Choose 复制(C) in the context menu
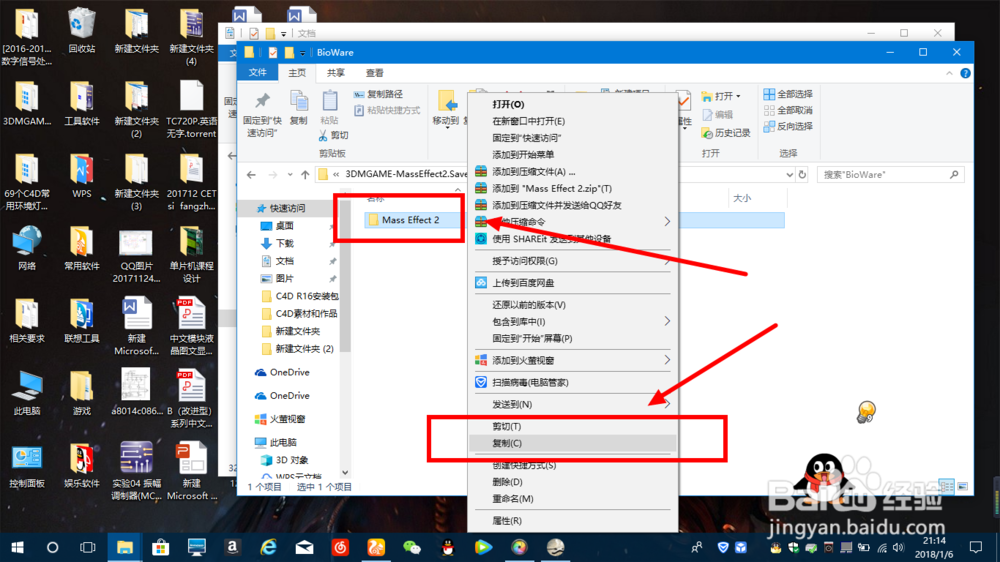The image size is (1000, 562). click(x=572, y=443)
